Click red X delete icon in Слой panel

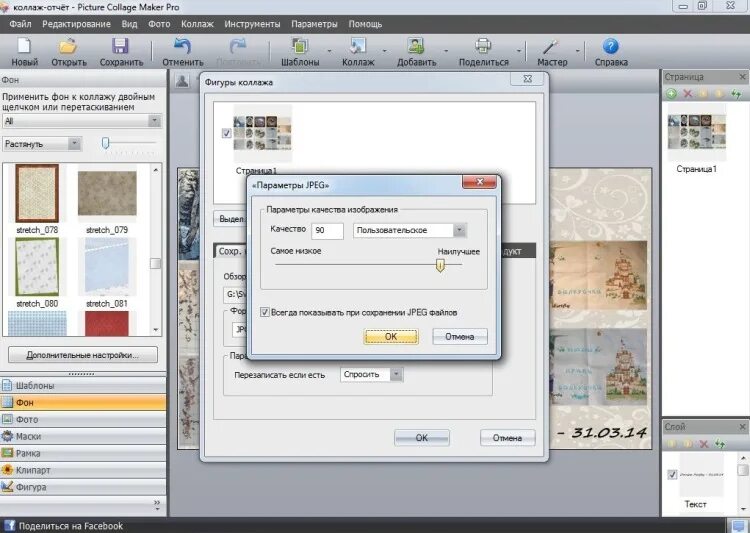[704, 444]
